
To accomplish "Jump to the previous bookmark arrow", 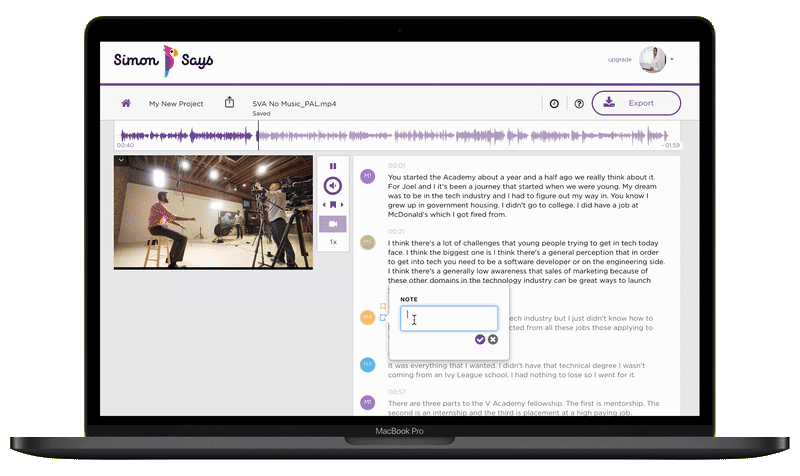I will point(324,205).
